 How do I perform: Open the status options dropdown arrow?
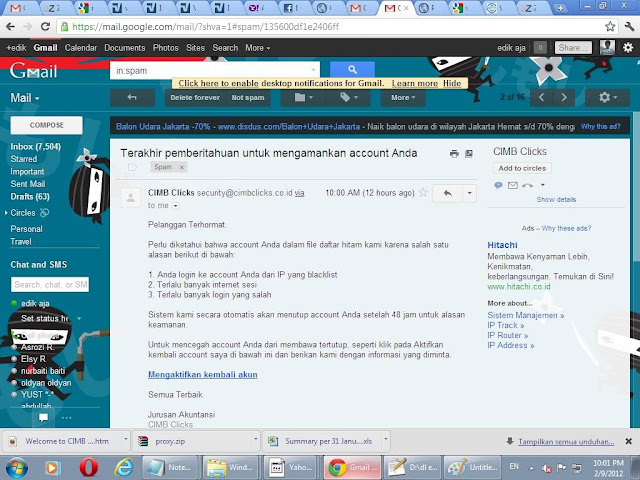tap(79, 318)
